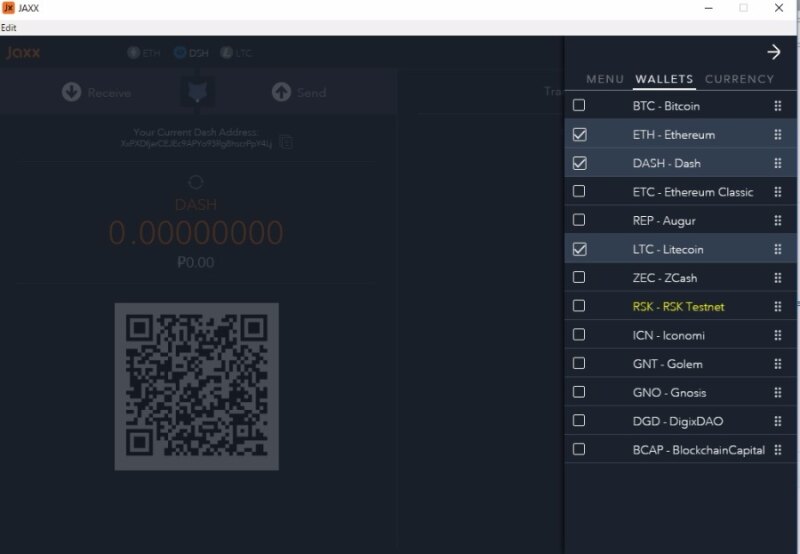Switch to the MENU tab
The image size is (800, 554).
pyautogui.click(x=604, y=79)
